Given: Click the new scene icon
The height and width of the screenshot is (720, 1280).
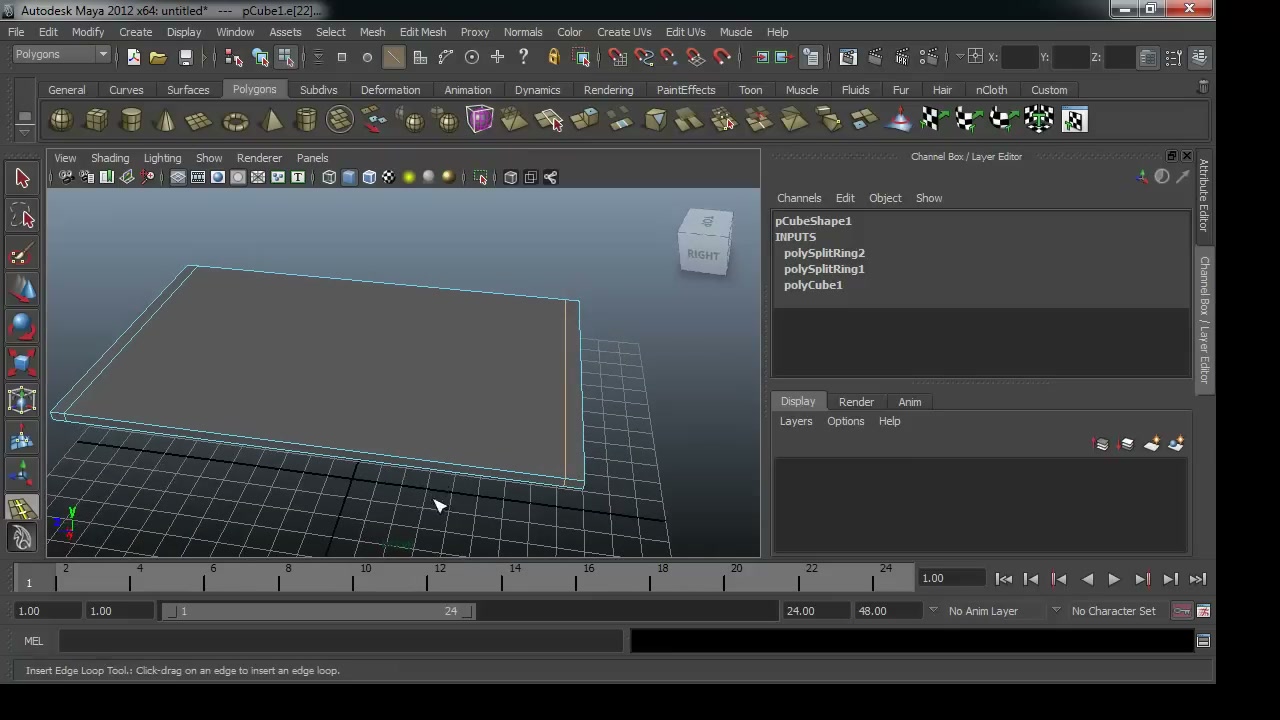Looking at the screenshot, I should tap(134, 57).
